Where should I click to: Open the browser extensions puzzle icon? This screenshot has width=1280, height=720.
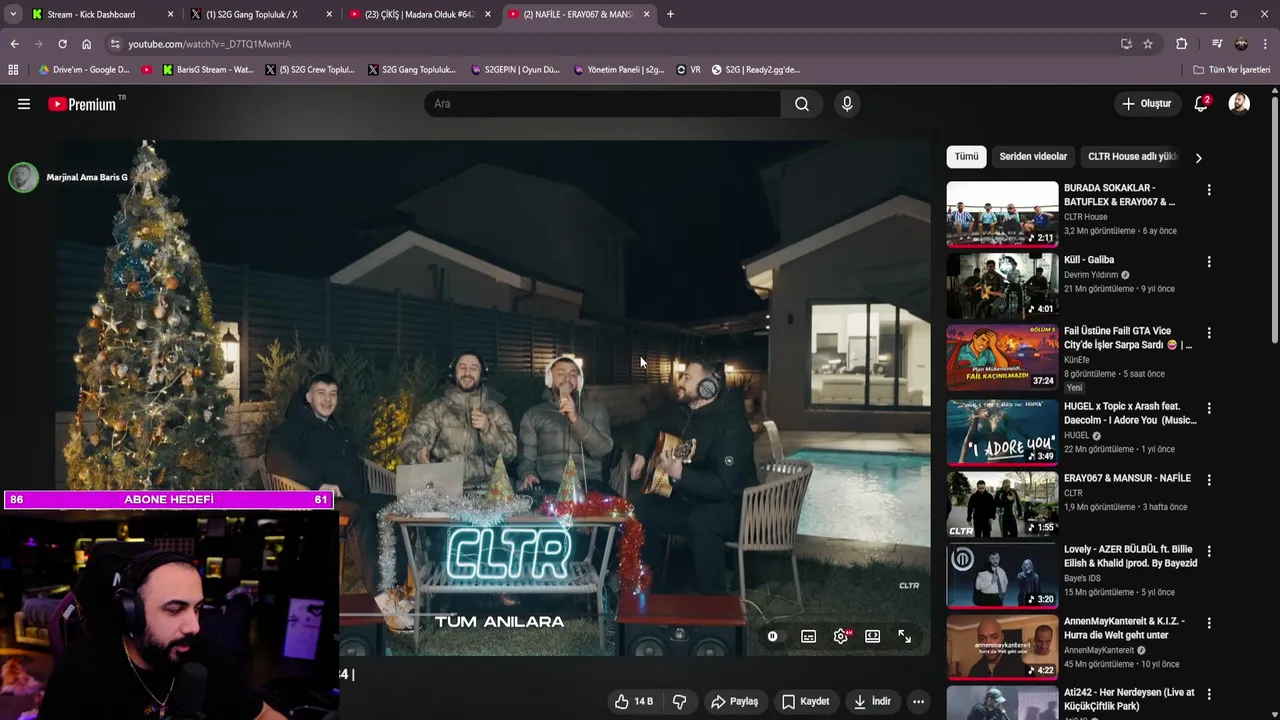pyautogui.click(x=1181, y=44)
